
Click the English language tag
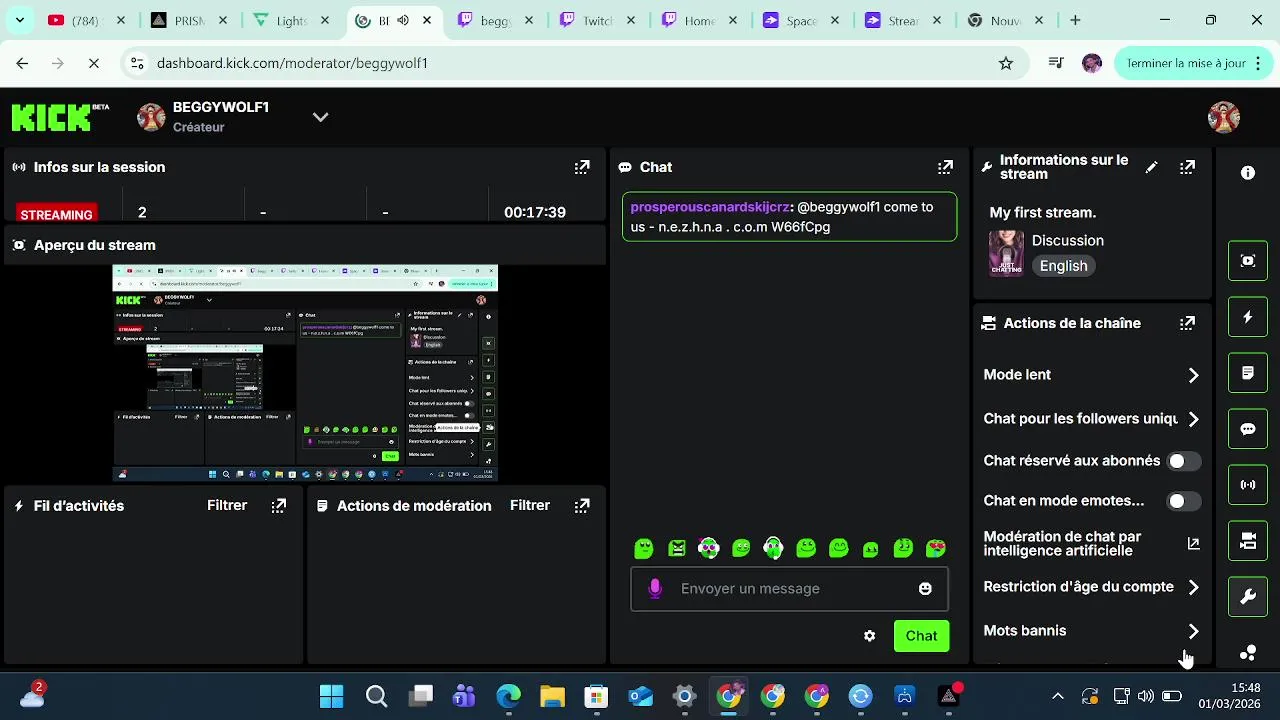(x=1063, y=266)
